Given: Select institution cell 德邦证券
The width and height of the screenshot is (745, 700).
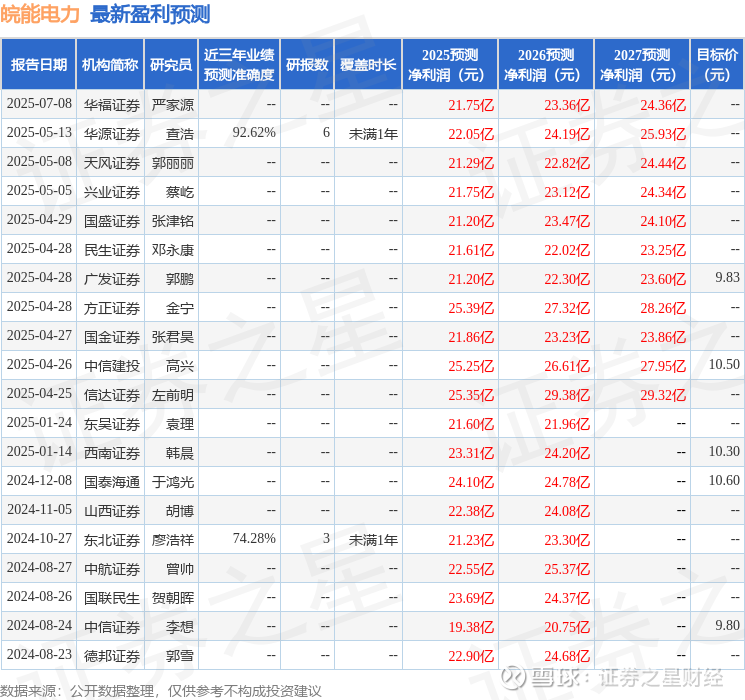Looking at the screenshot, I should (112, 656).
